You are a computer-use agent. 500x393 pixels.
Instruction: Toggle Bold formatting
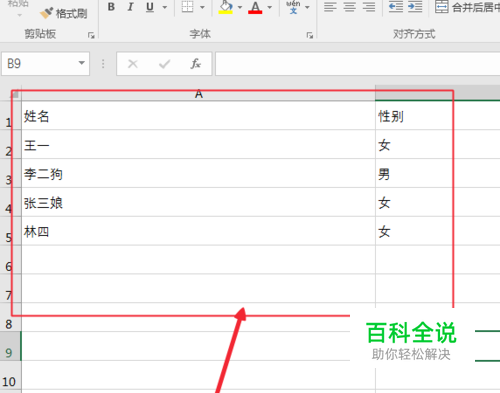point(111,7)
